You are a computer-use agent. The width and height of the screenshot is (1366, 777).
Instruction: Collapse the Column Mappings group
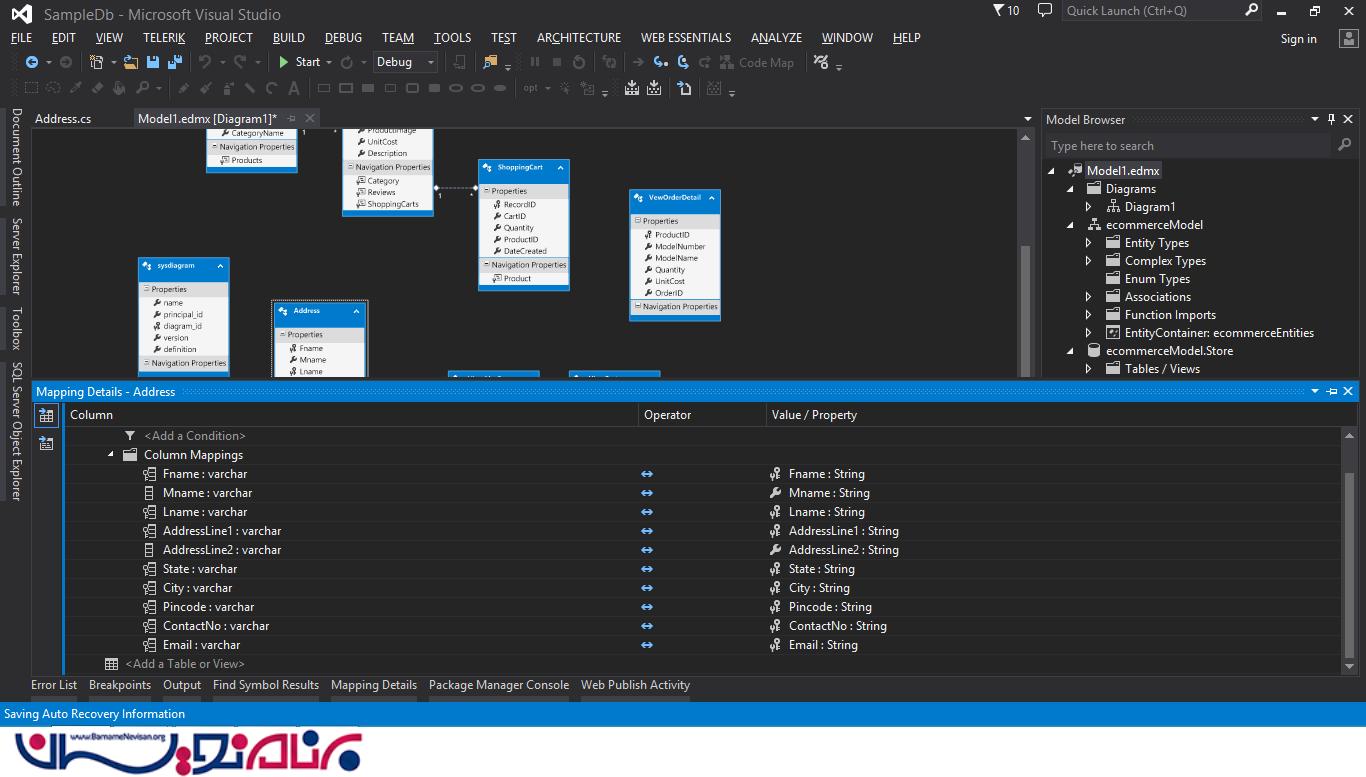111,455
